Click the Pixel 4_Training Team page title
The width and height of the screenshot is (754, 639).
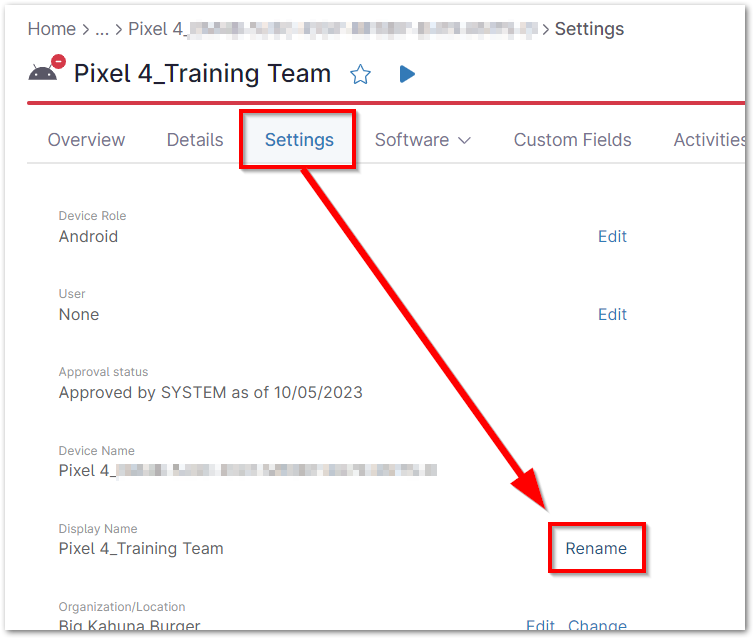(202, 74)
